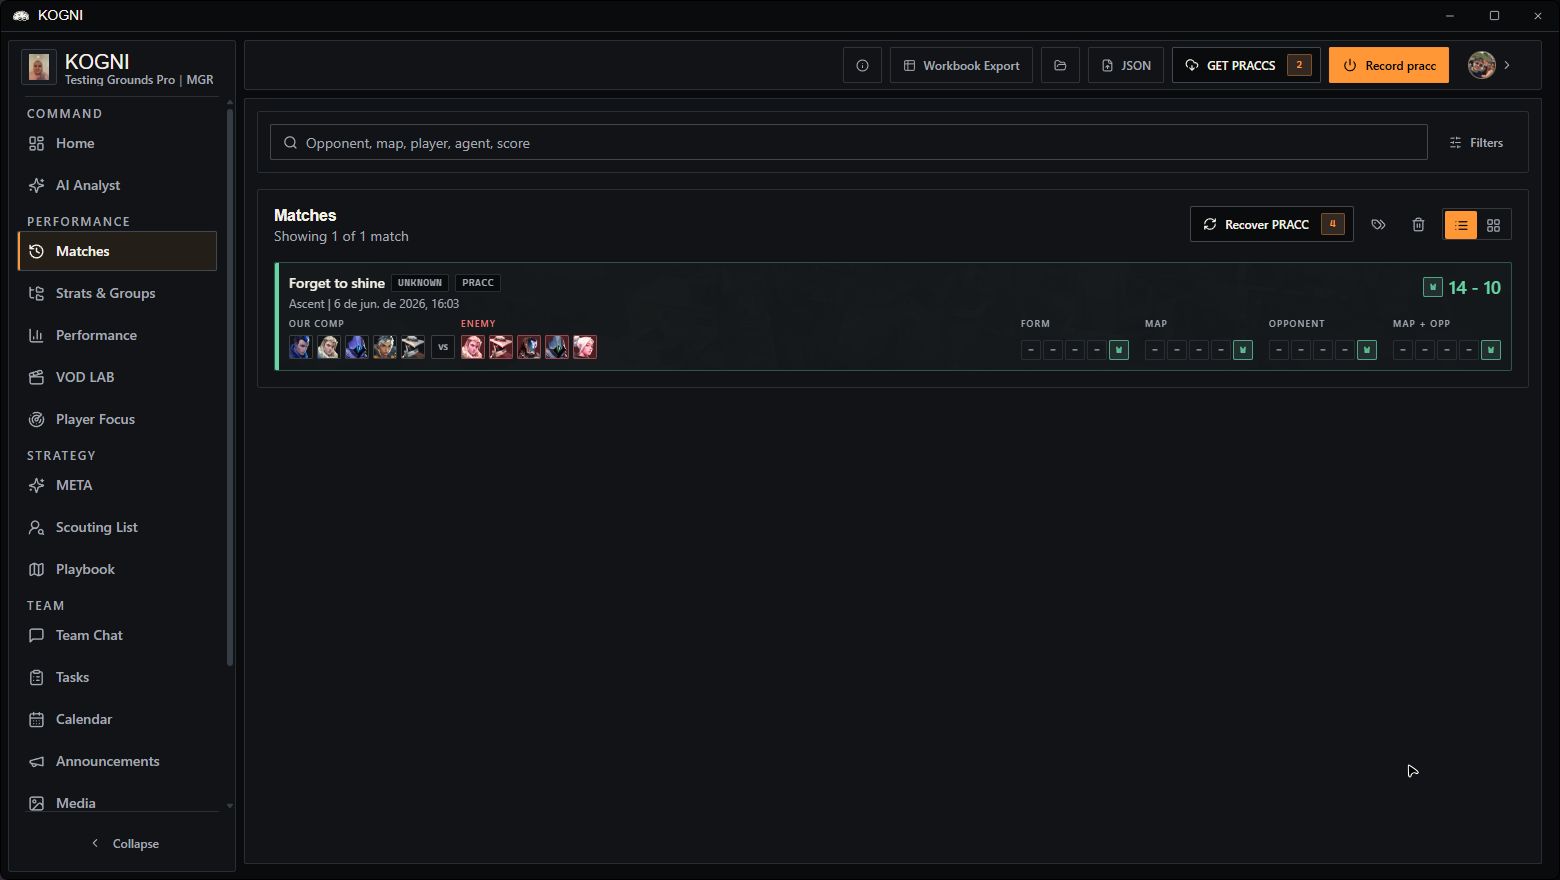Click second agent icon in our comp
The width and height of the screenshot is (1560, 880).
point(328,347)
